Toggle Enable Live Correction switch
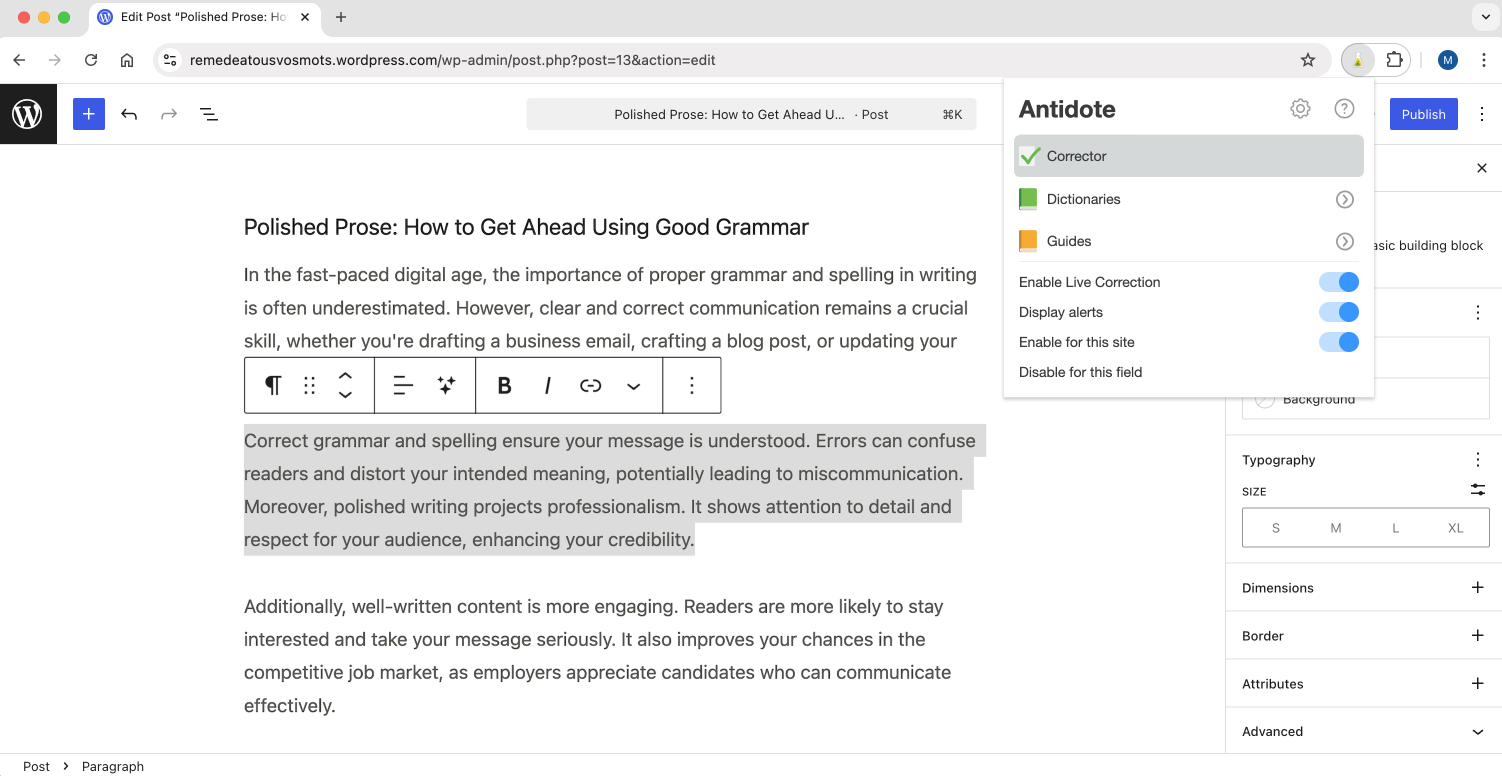 [x=1339, y=282]
